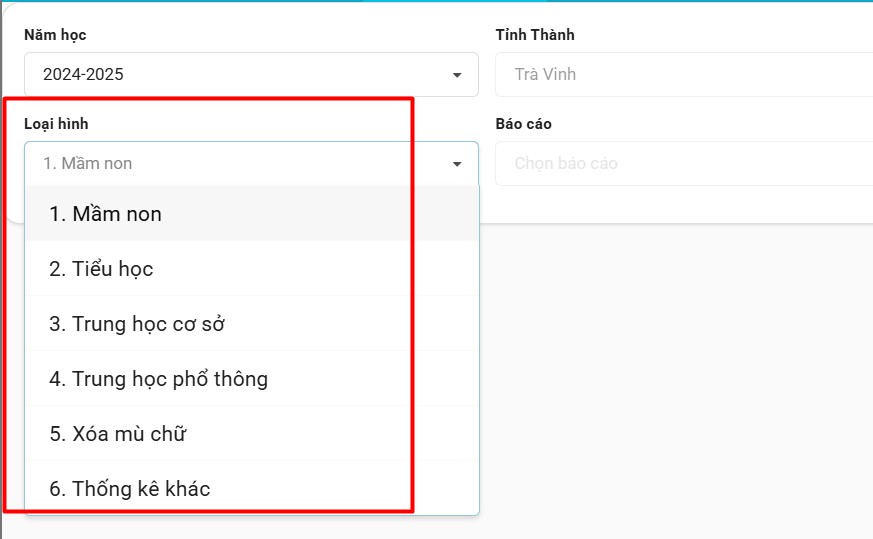Collapse the Loại hình dropdown arrow

pos(457,164)
